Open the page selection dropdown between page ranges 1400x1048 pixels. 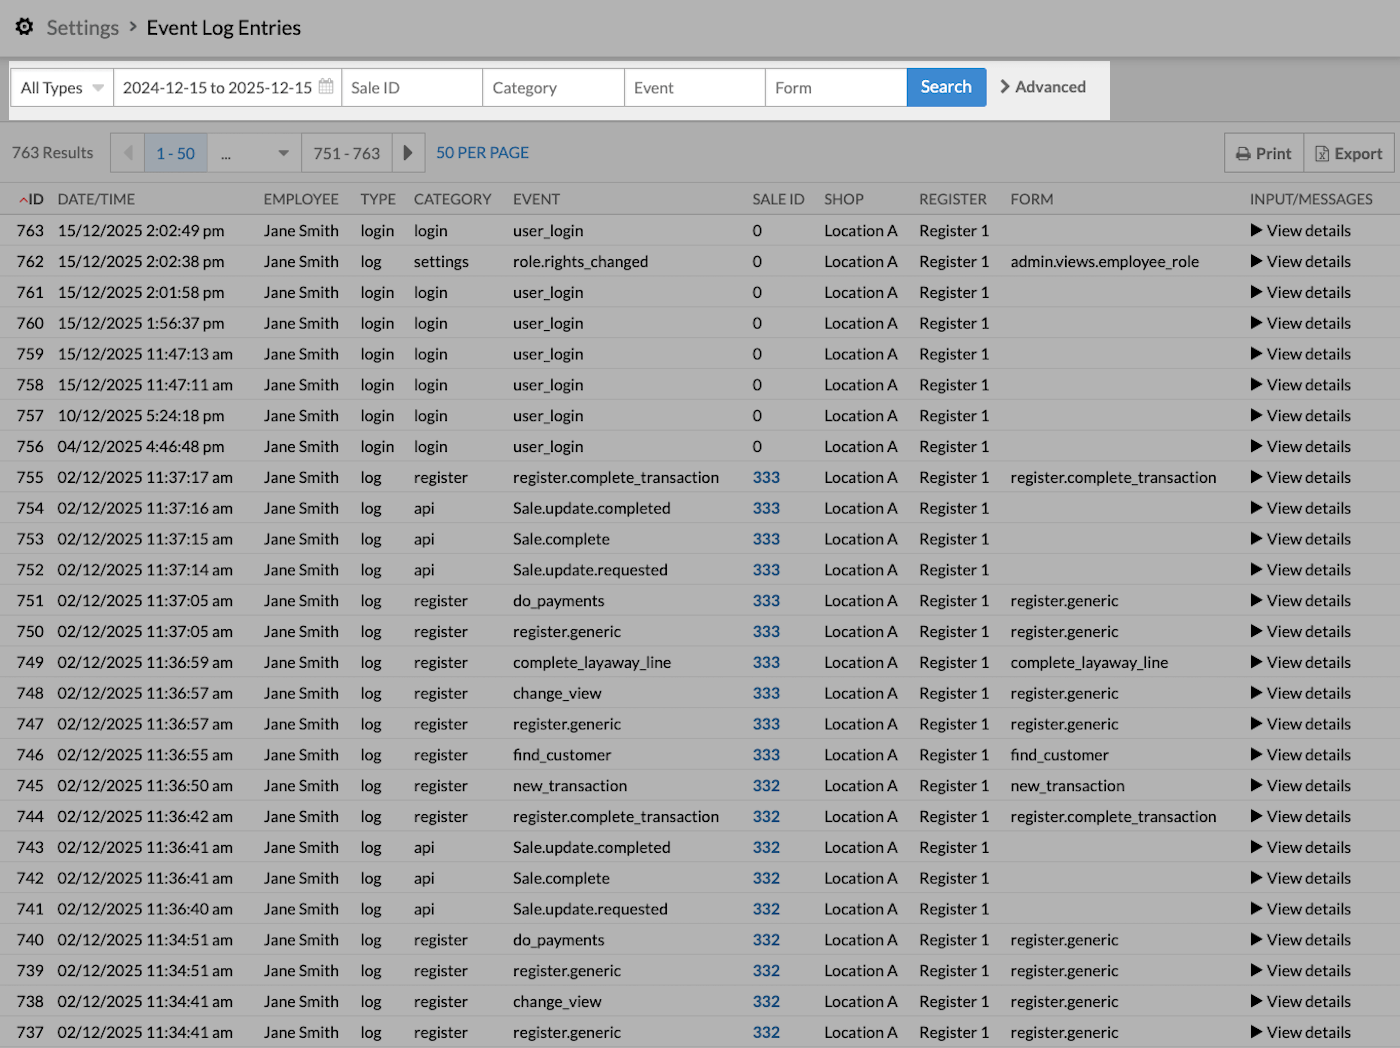tap(253, 152)
